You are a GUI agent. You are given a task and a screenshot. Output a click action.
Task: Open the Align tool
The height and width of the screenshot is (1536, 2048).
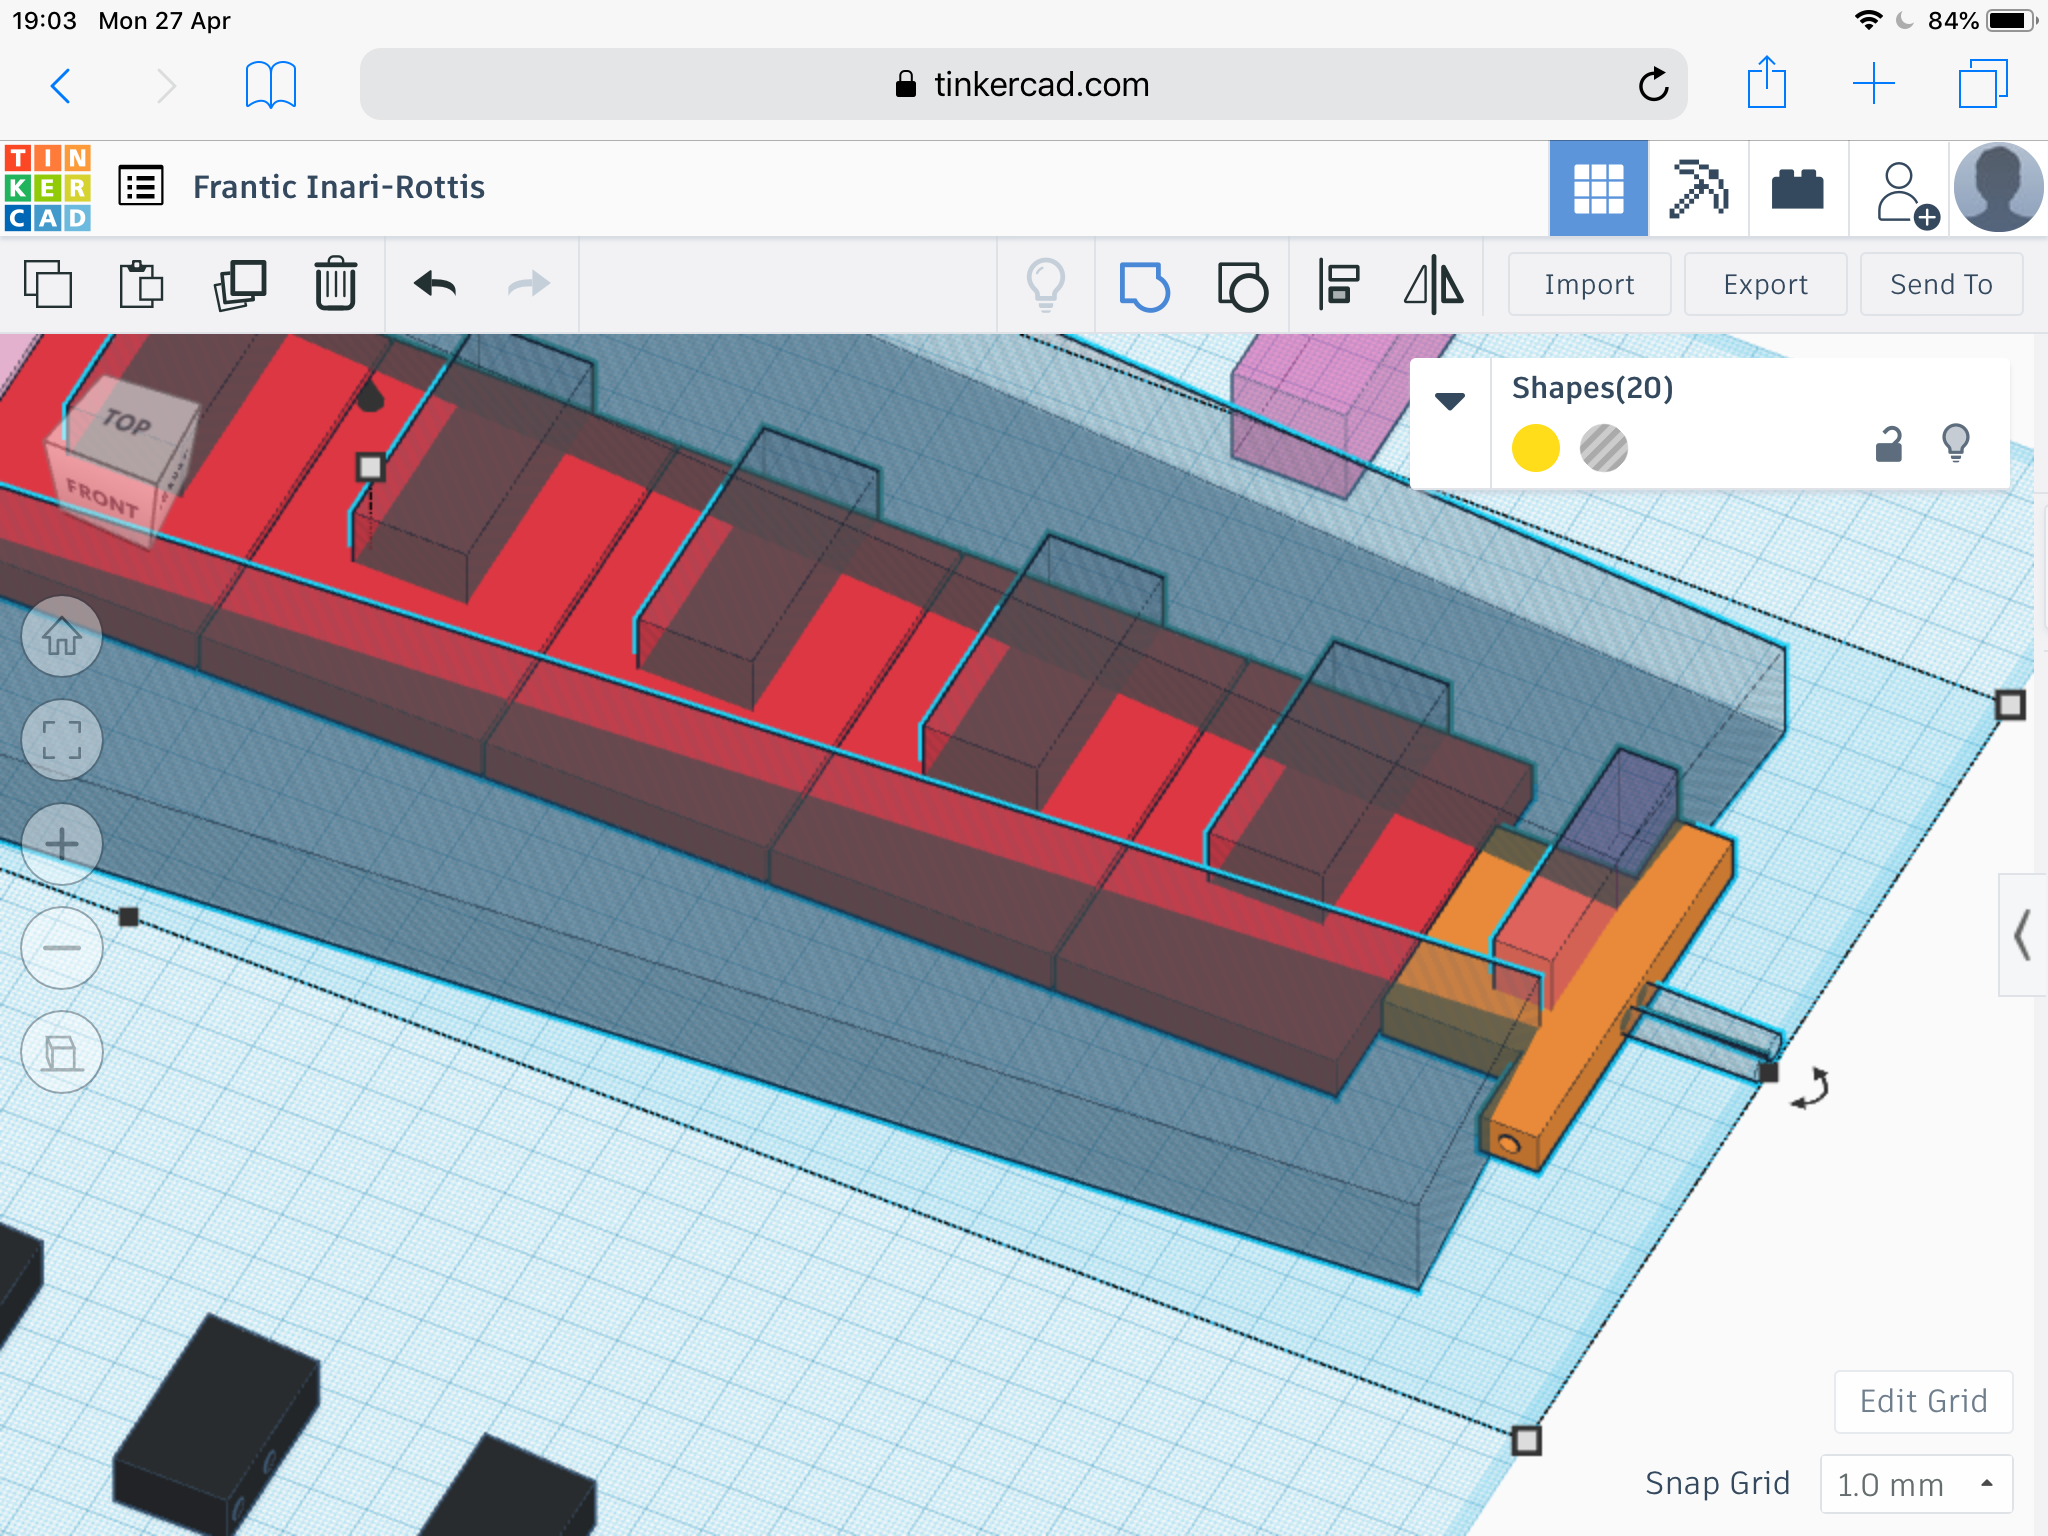tap(1339, 284)
